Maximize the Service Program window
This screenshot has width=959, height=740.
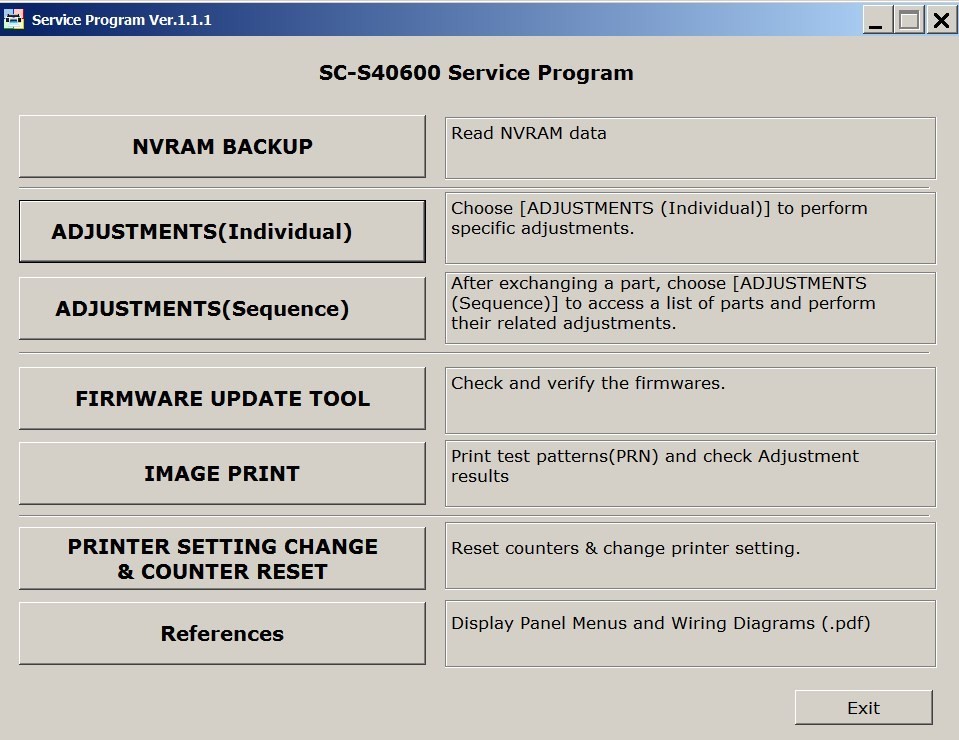(908, 20)
